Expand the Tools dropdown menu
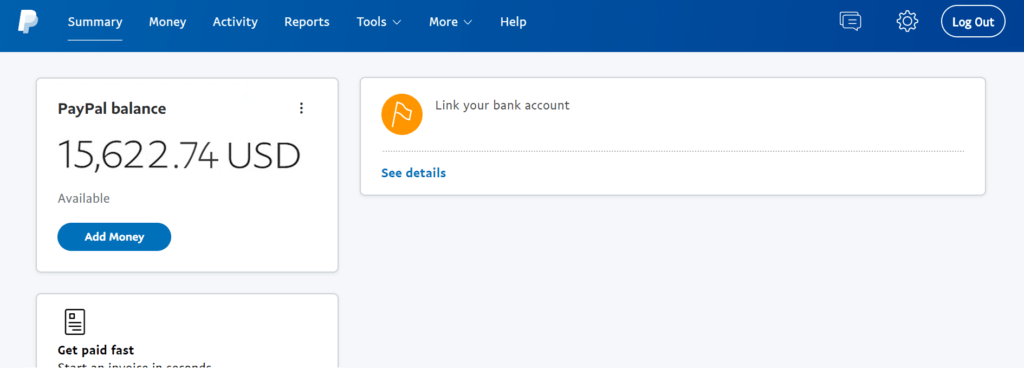1024x368 pixels. [379, 22]
